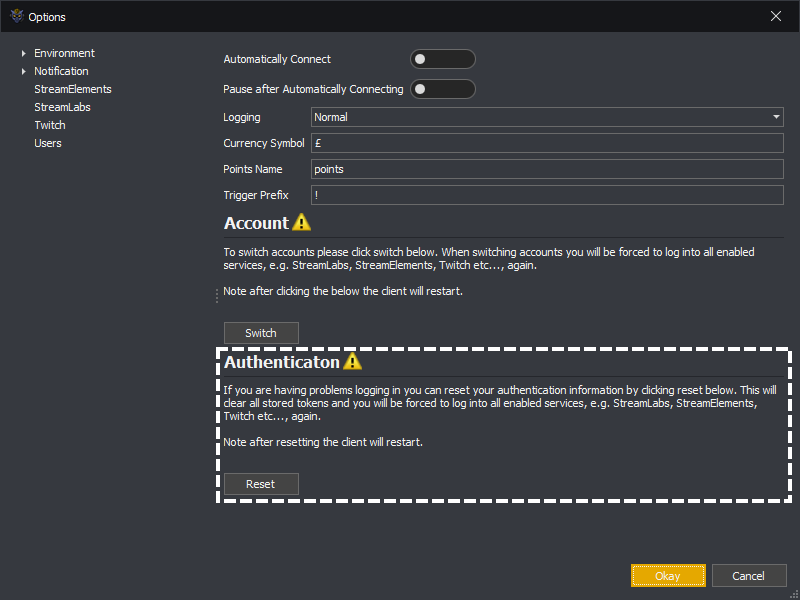Click the warning icon beside Account heading
The image size is (800, 600).
302,222
